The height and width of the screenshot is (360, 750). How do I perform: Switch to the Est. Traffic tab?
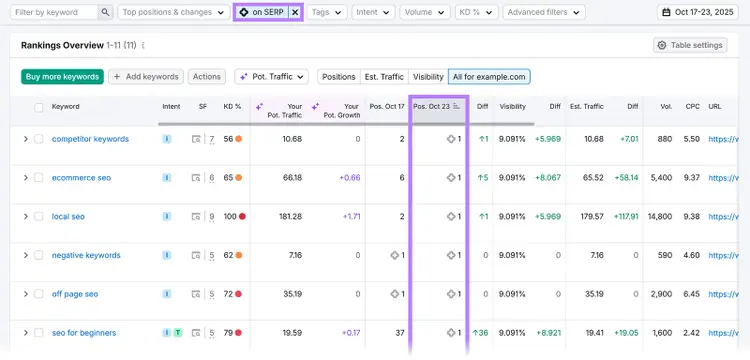(384, 76)
